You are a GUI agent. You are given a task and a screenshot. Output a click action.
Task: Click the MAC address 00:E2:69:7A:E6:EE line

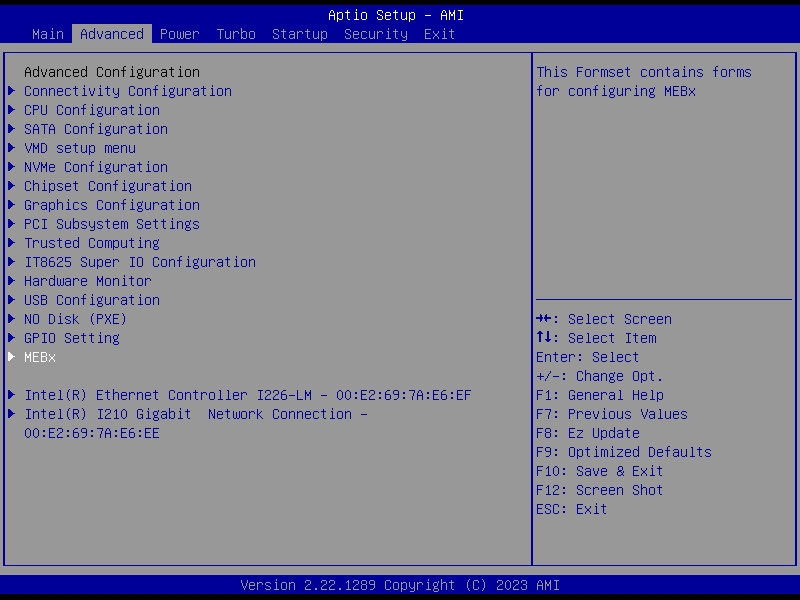[x=92, y=434]
